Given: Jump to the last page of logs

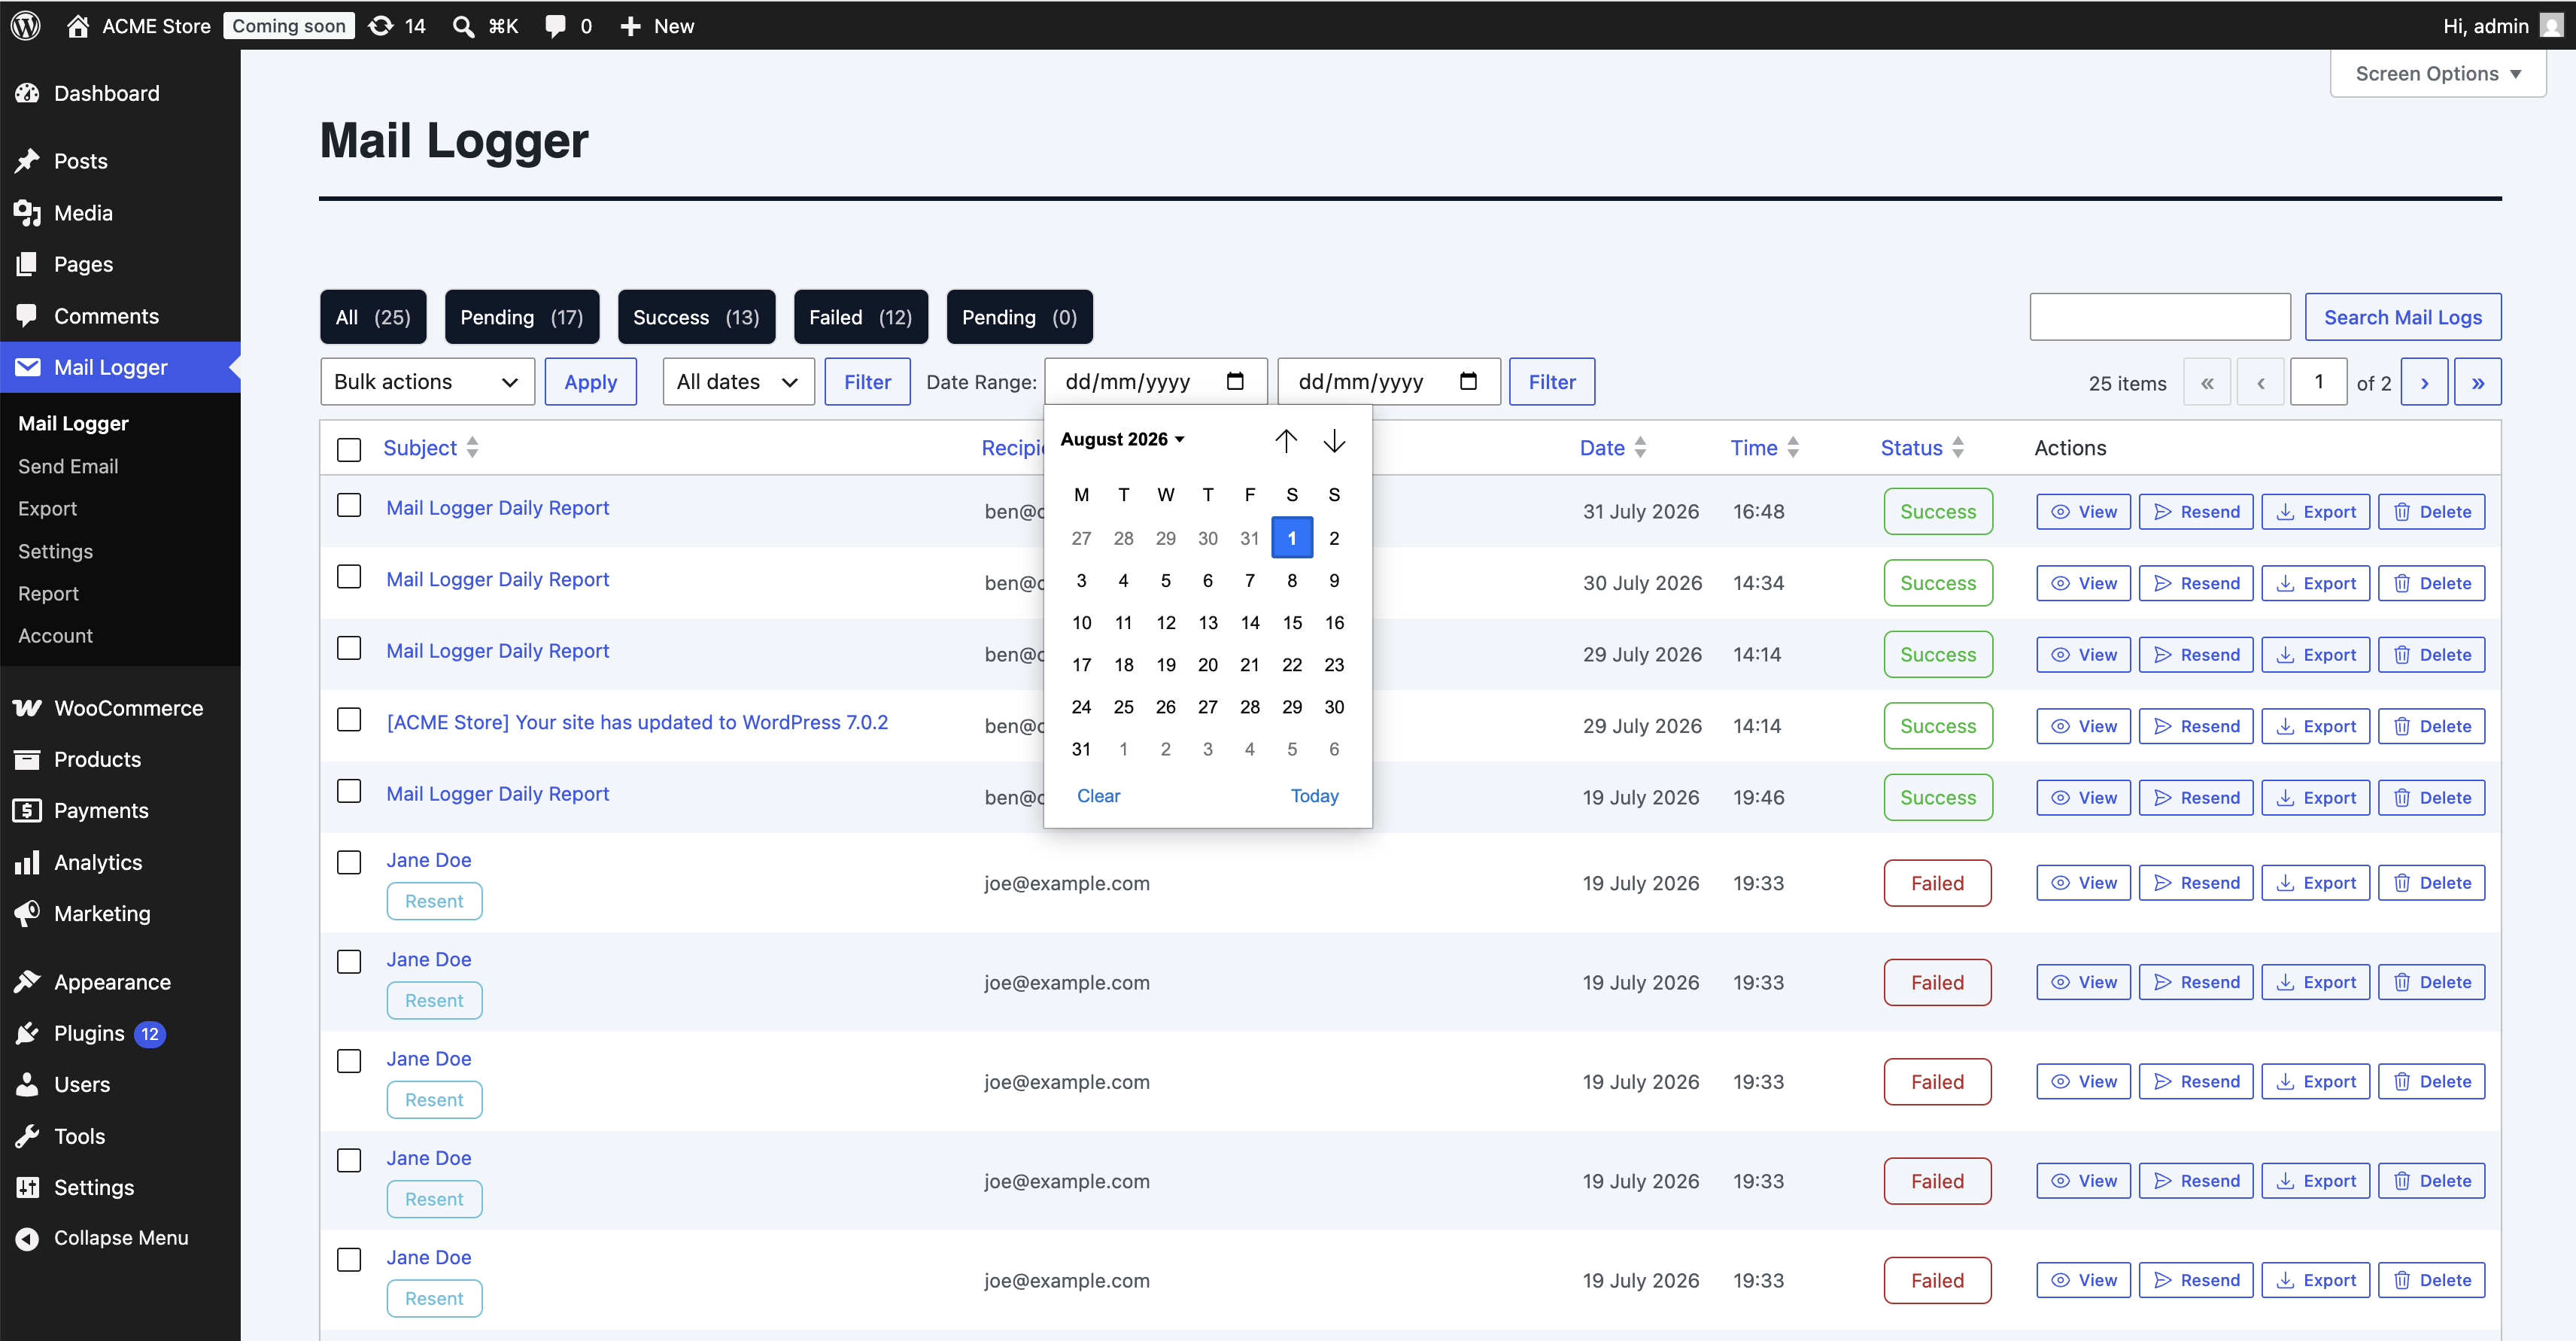Looking at the screenshot, I should tap(2478, 382).
